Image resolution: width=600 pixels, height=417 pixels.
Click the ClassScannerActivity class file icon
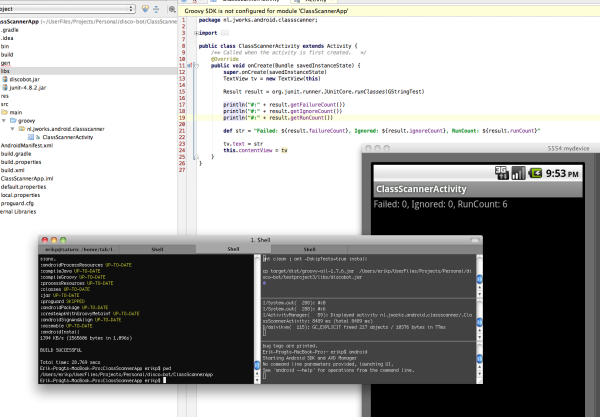pos(31,137)
